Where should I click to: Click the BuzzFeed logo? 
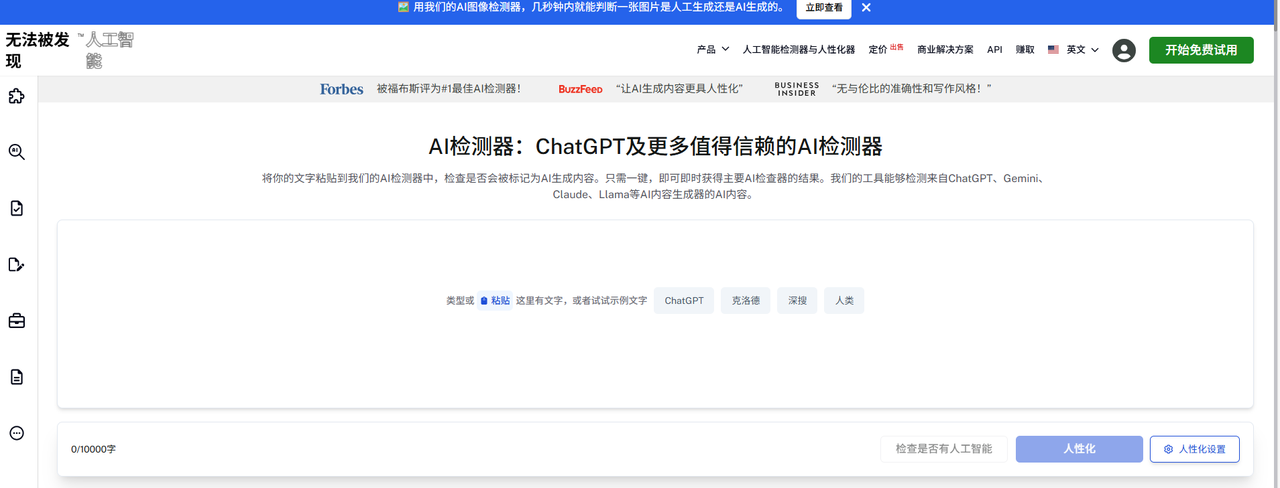580,89
